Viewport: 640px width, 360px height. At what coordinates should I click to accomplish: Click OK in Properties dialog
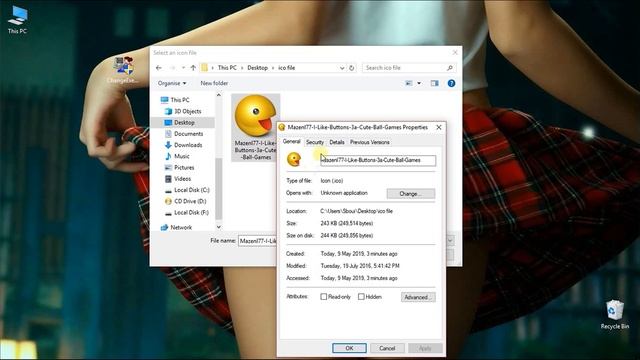point(349,348)
